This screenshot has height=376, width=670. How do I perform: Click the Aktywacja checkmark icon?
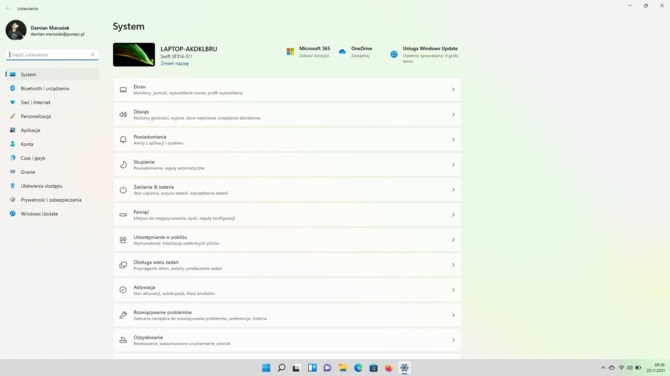[123, 290]
